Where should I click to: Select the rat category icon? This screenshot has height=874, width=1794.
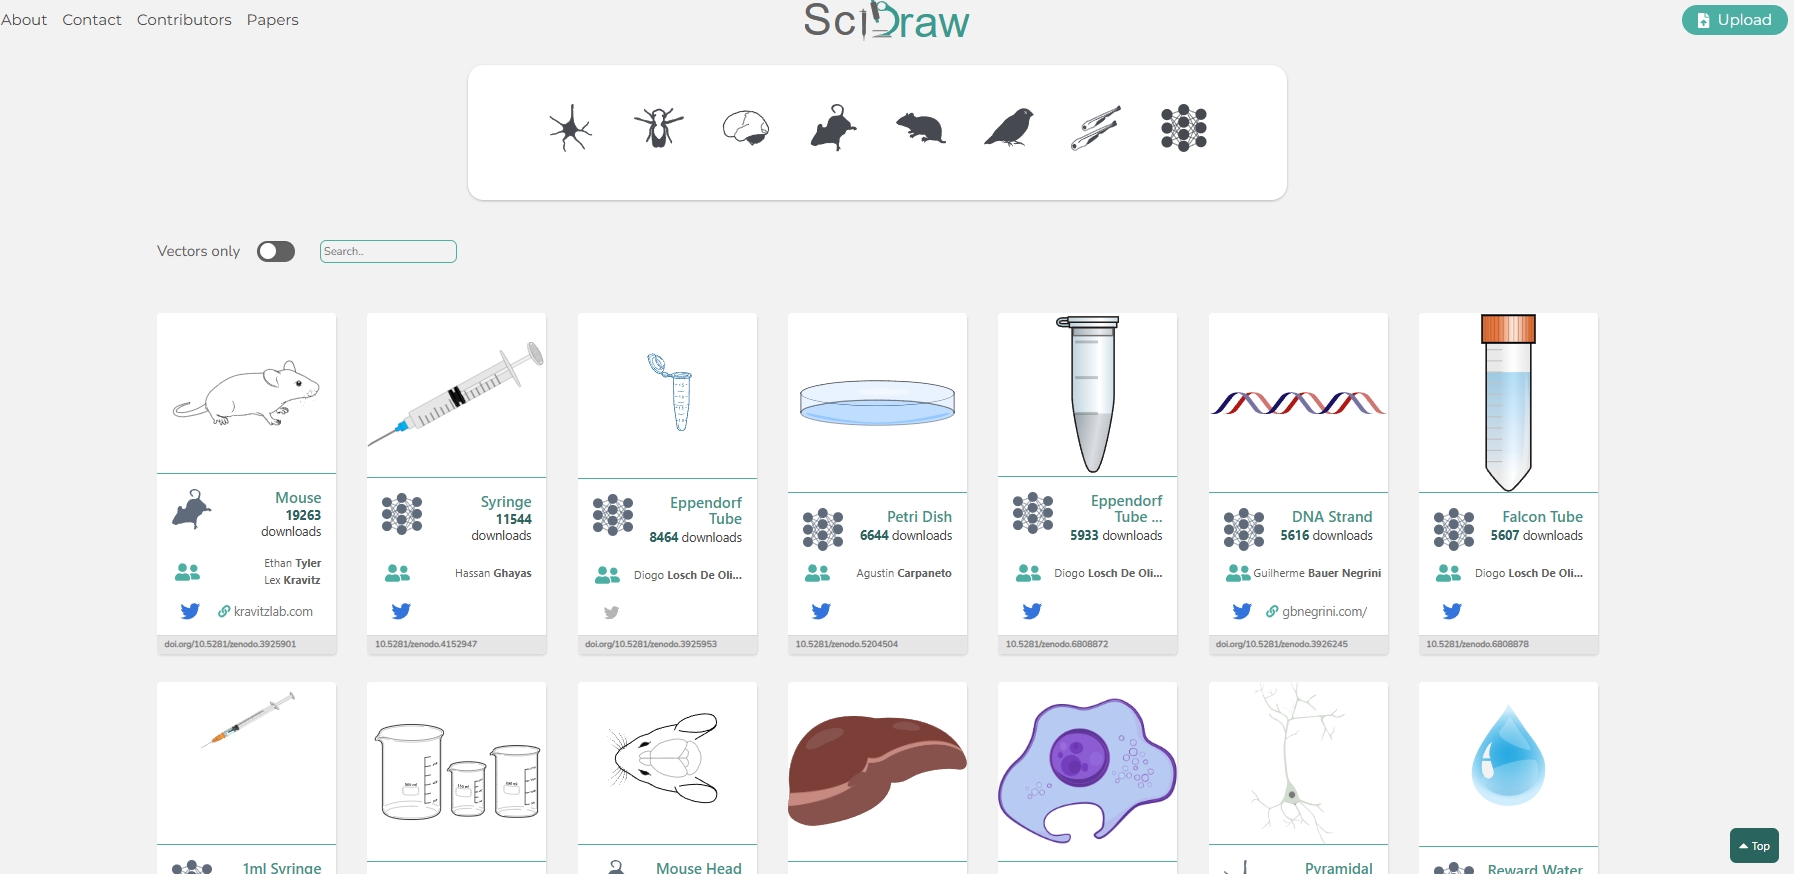(921, 128)
